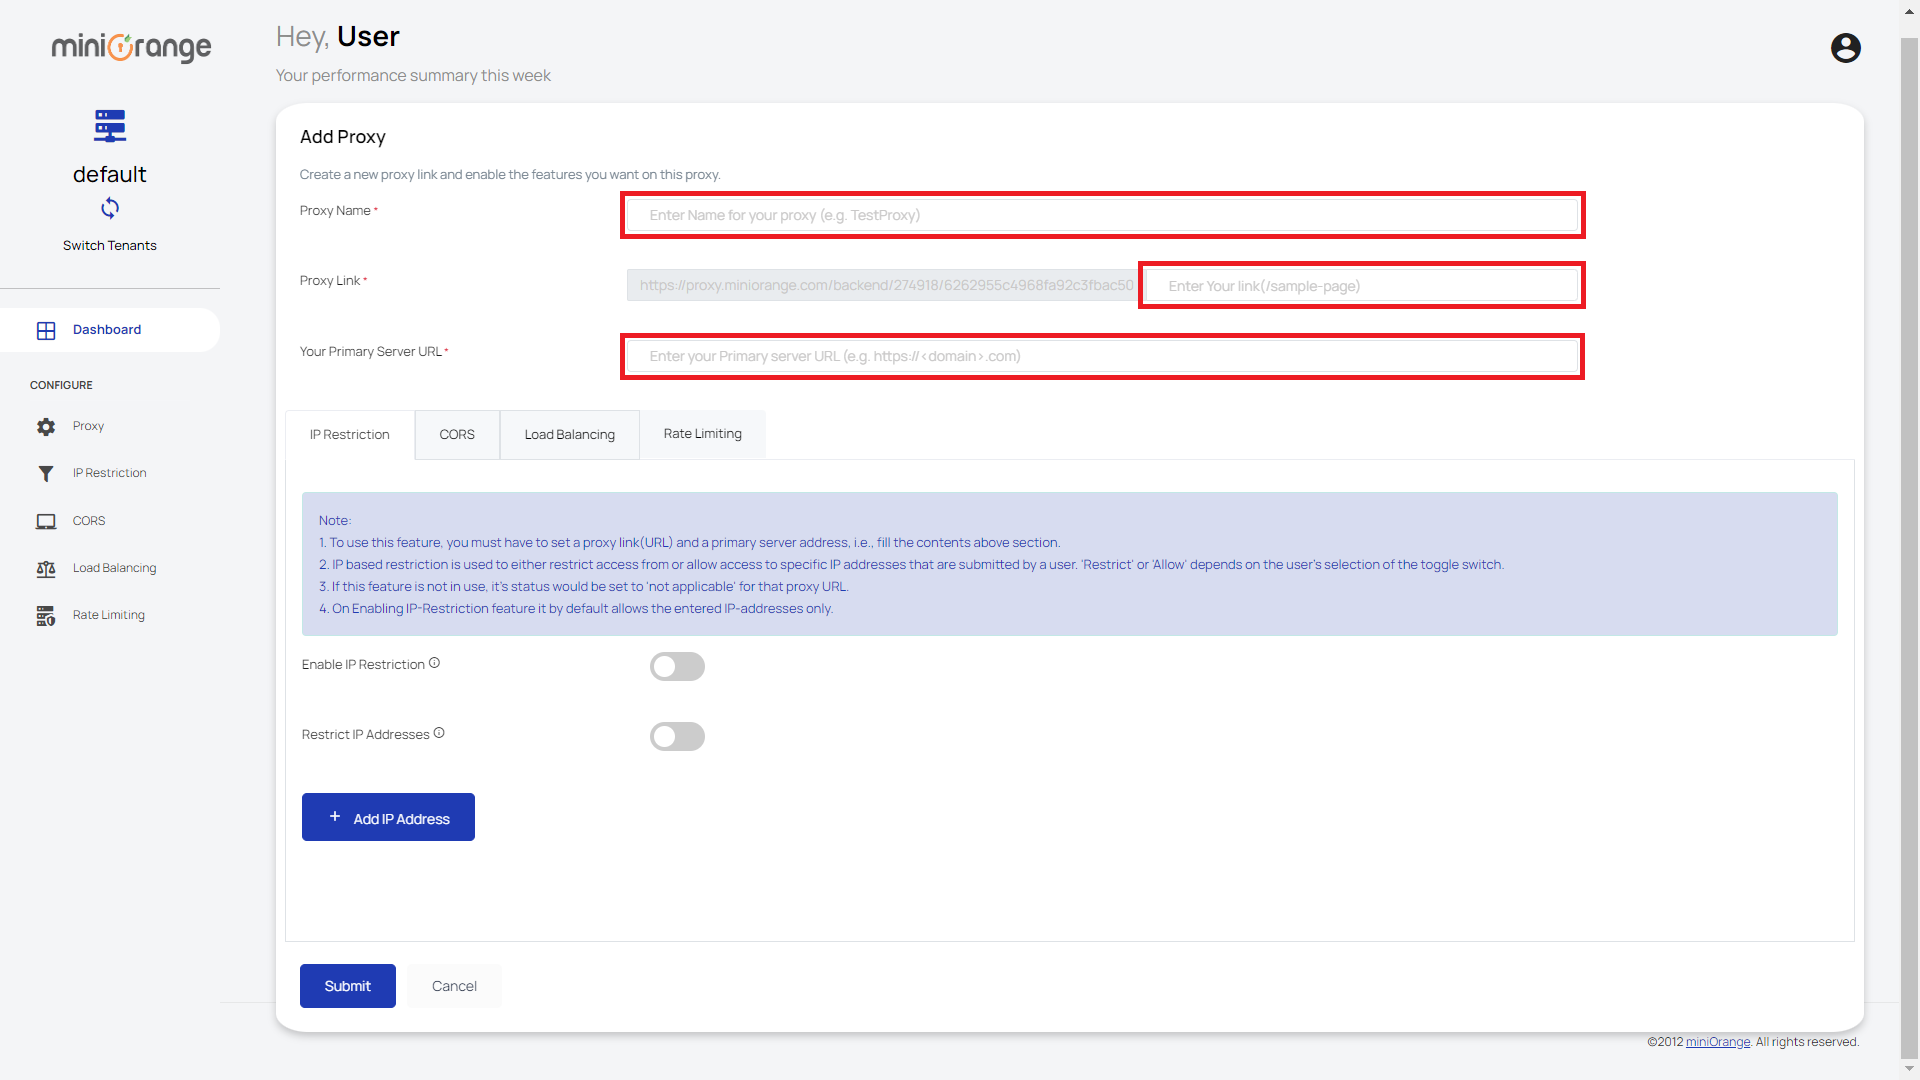The height and width of the screenshot is (1080, 1920).
Task: Click the user profile icon top right
Action: [1846, 47]
